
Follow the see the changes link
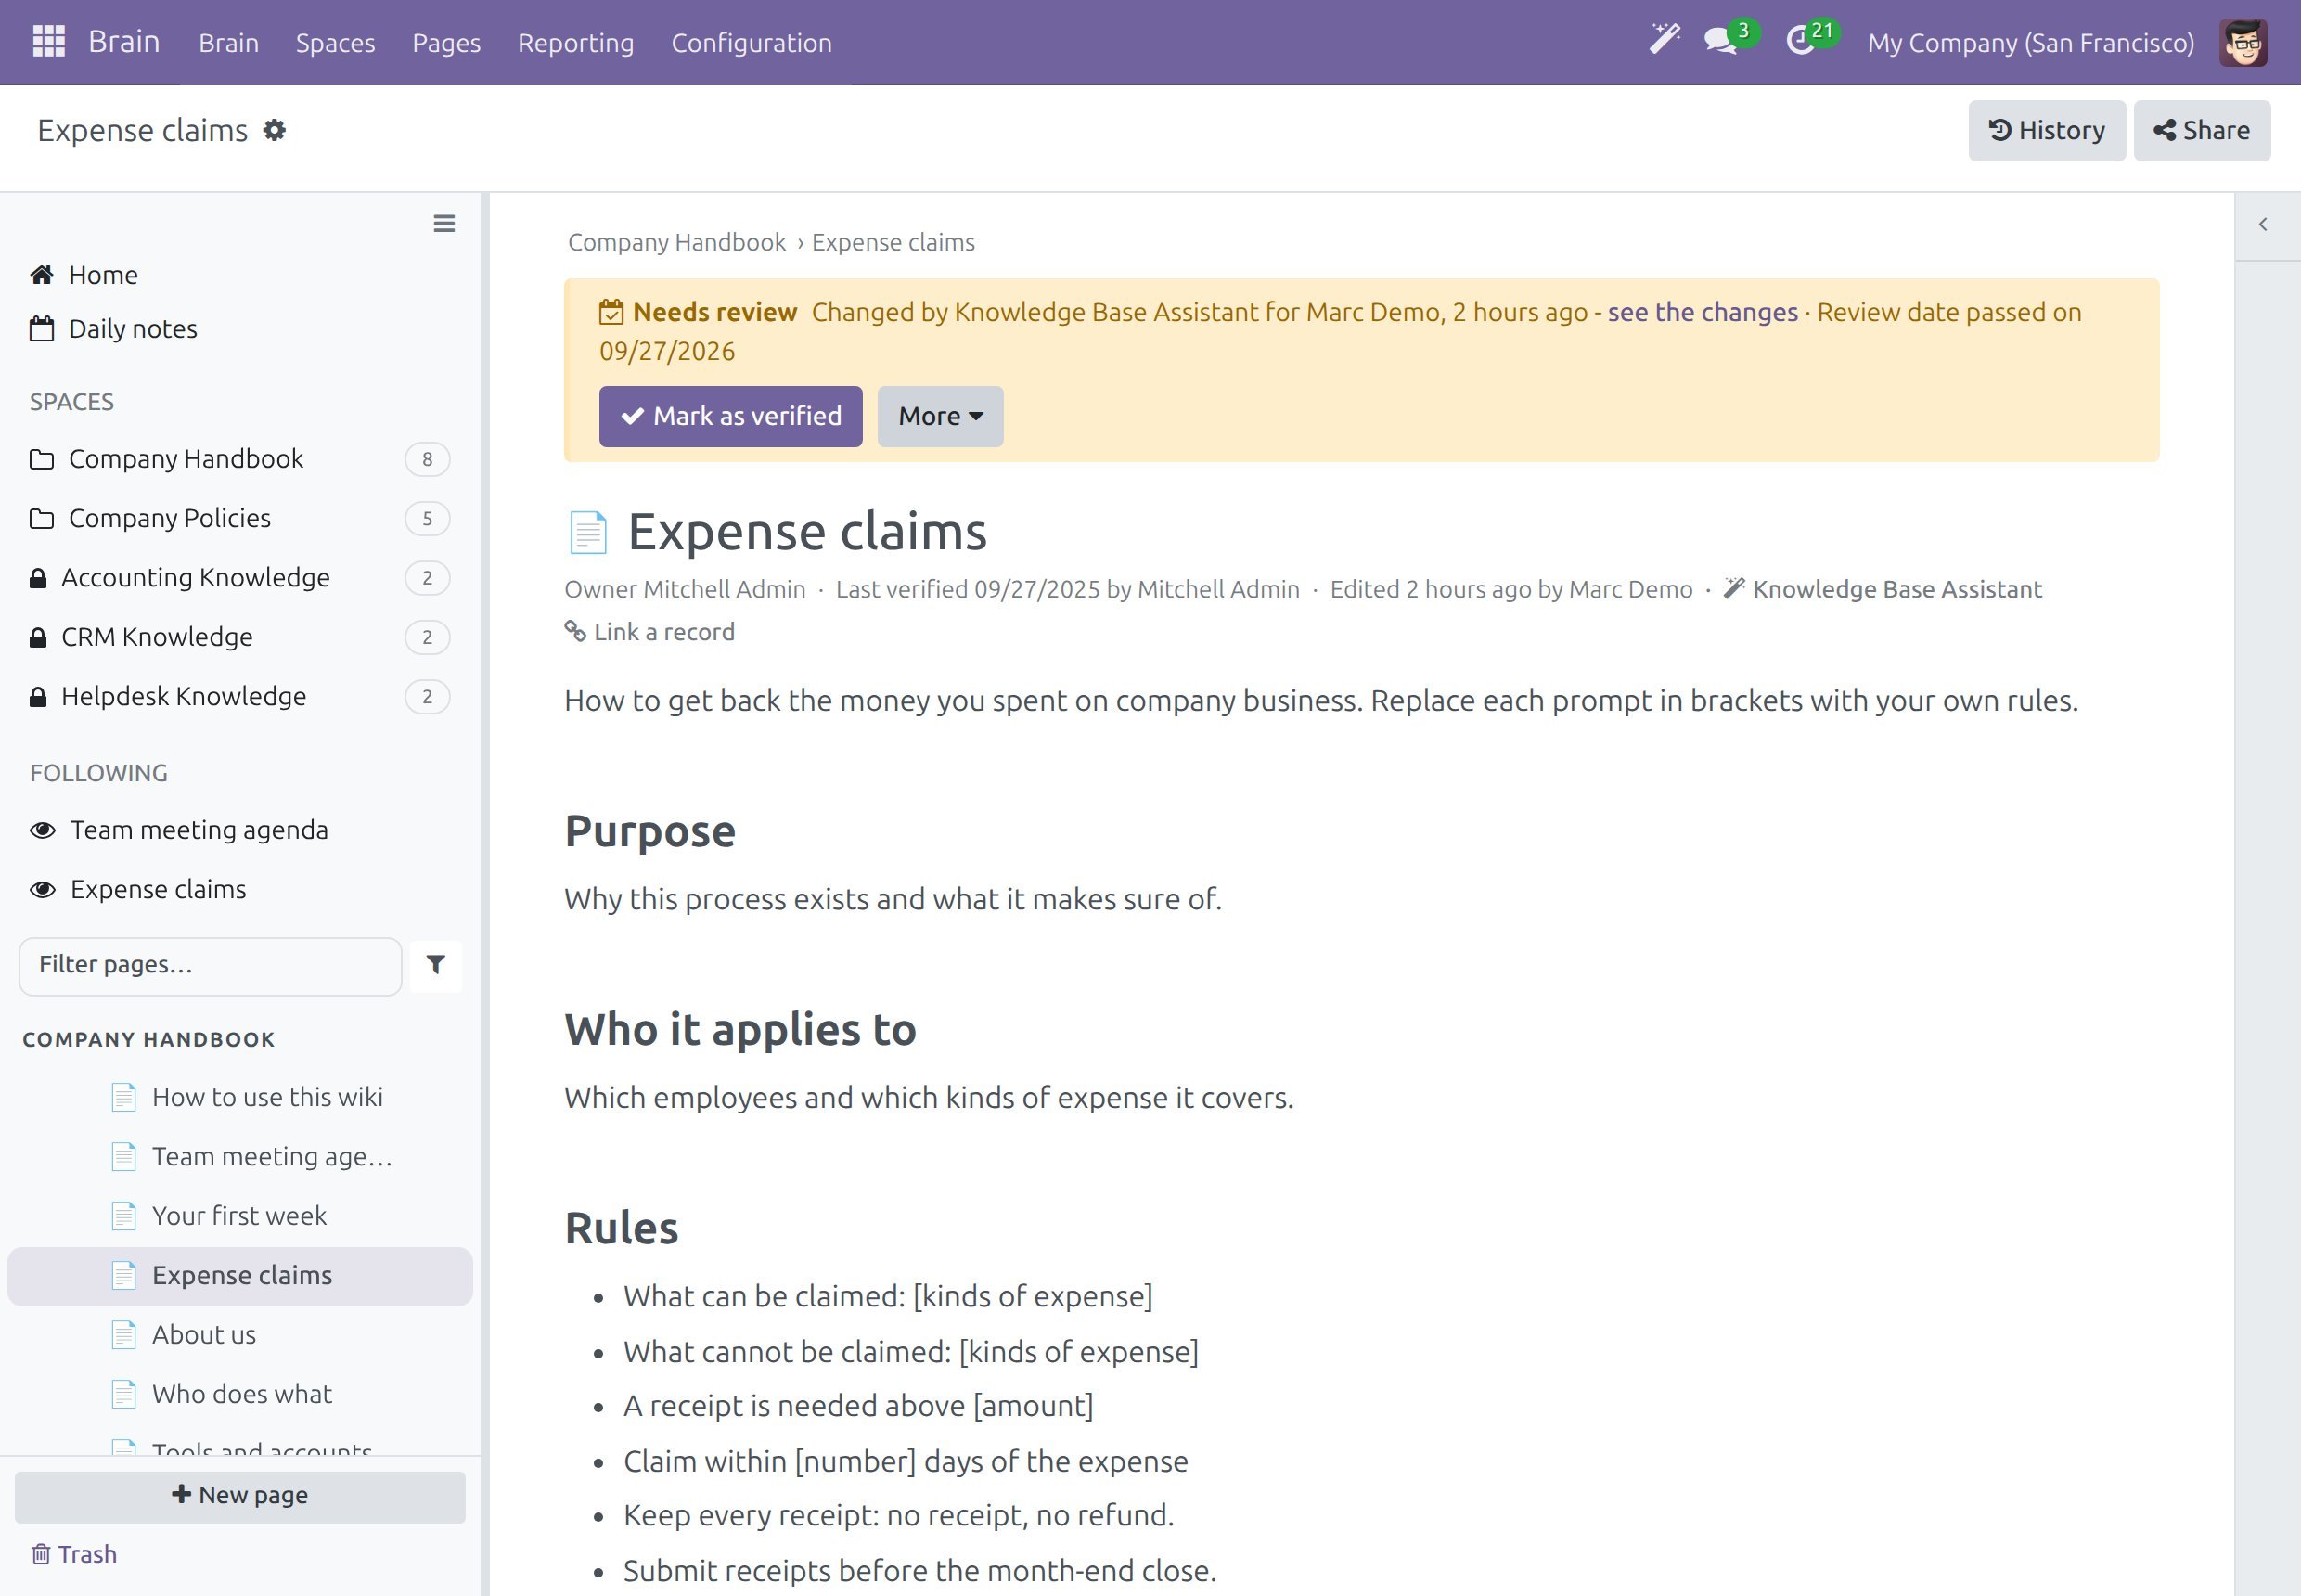point(1702,312)
